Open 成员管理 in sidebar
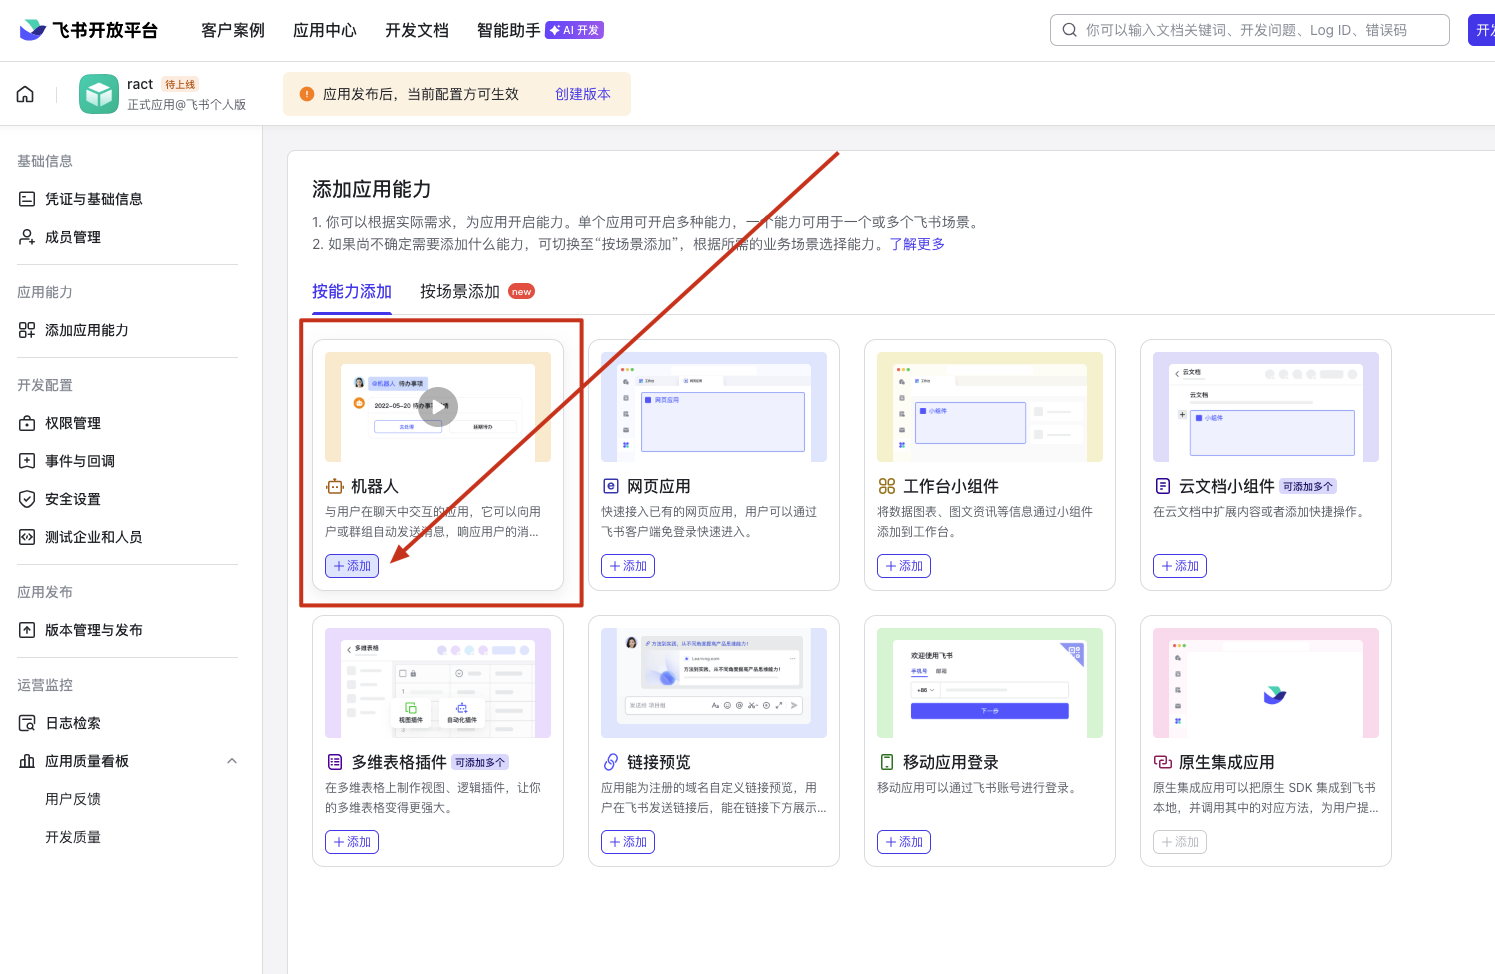This screenshot has height=974, width=1495. coord(72,237)
